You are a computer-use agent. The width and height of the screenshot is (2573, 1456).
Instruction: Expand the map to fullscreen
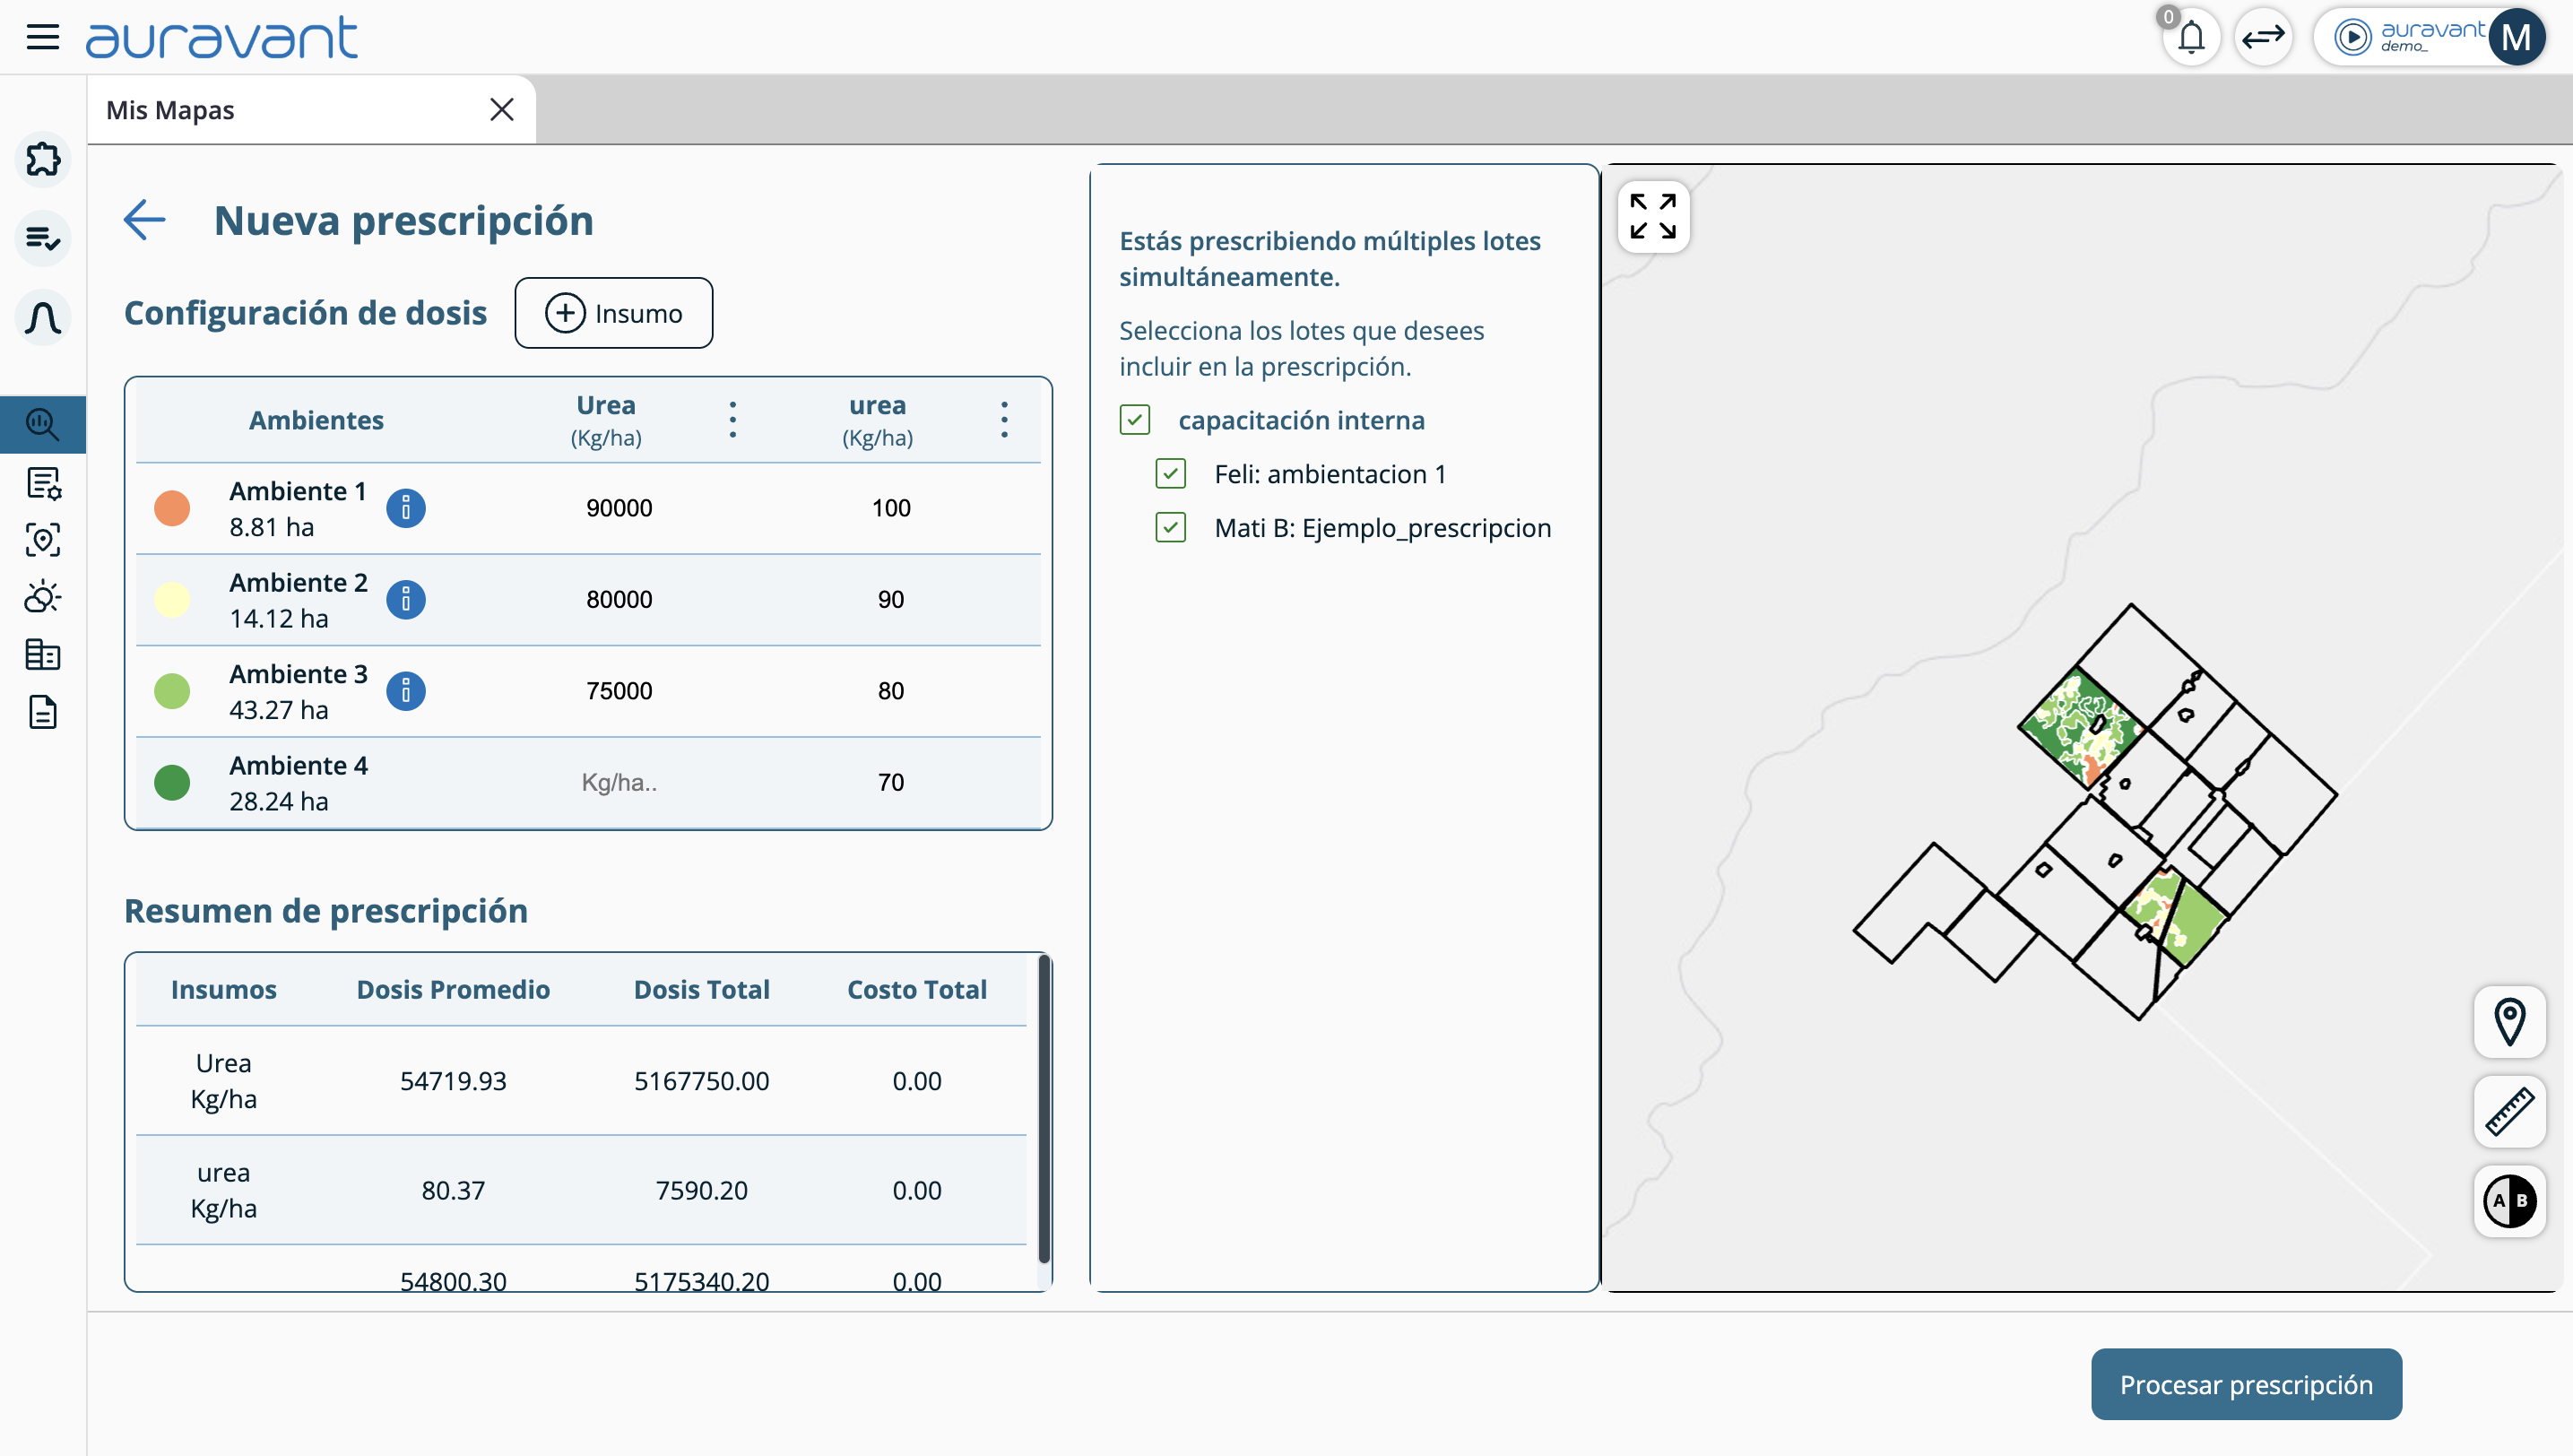[1652, 216]
